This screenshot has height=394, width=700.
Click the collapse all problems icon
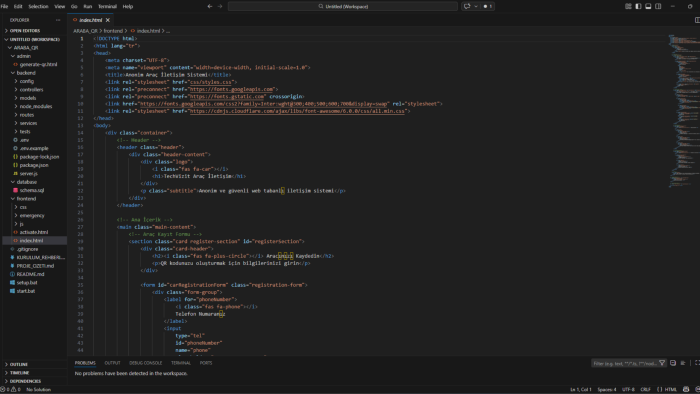pyautogui.click(x=673, y=363)
